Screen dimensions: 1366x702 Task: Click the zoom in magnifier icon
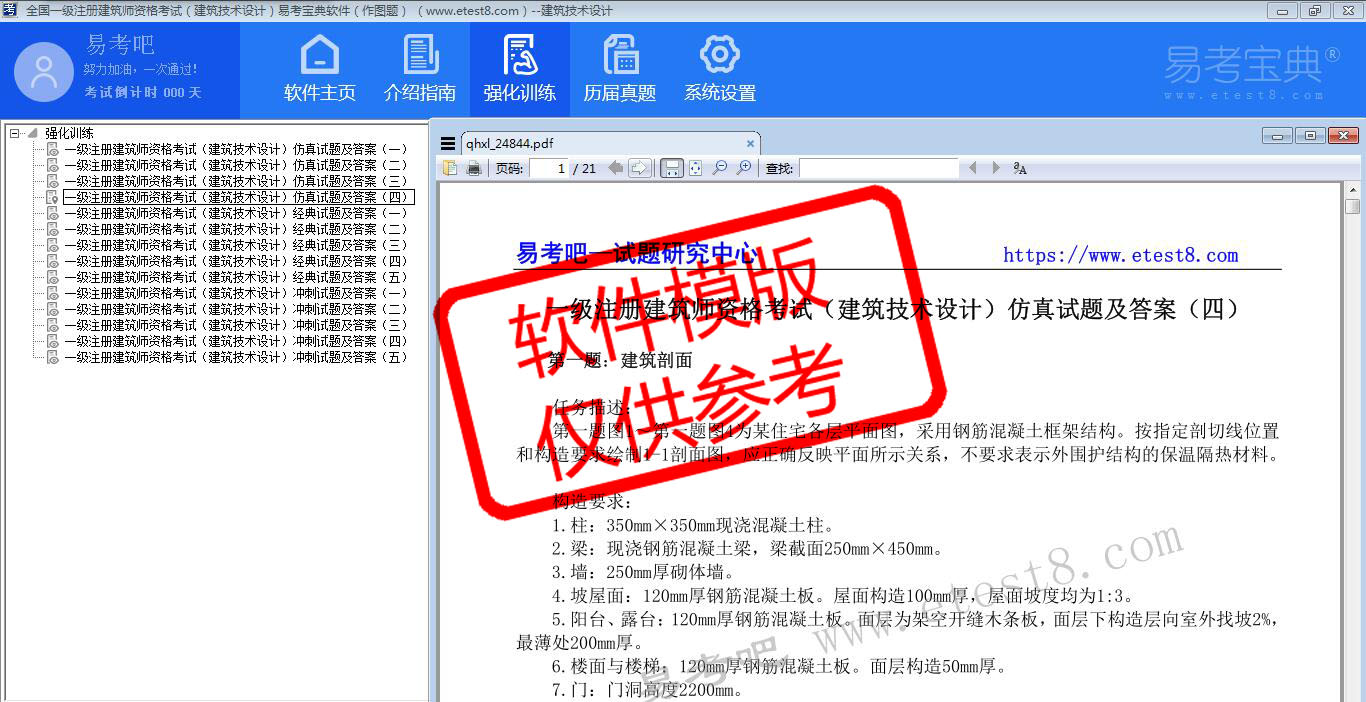[x=744, y=168]
